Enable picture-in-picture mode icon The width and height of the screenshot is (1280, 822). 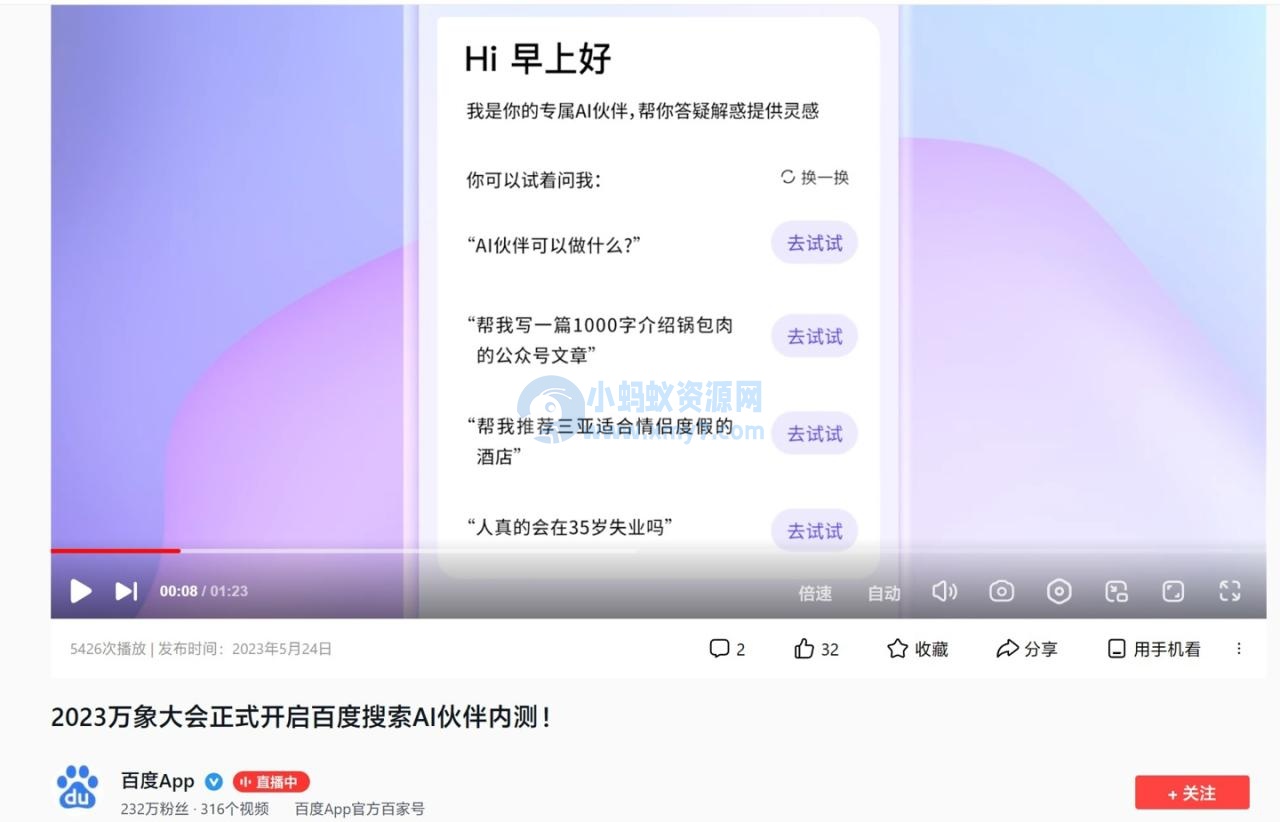click(x=1116, y=592)
